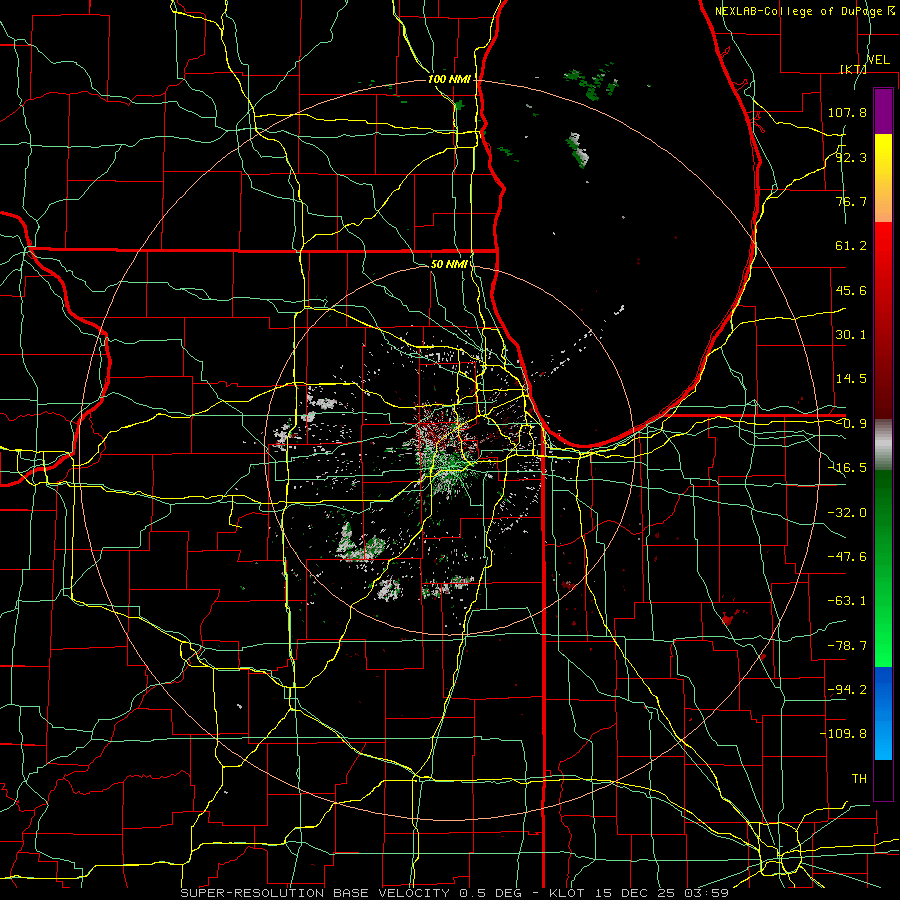The image size is (900, 900).
Task: Click the VEL legend heading
Action: [x=878, y=59]
